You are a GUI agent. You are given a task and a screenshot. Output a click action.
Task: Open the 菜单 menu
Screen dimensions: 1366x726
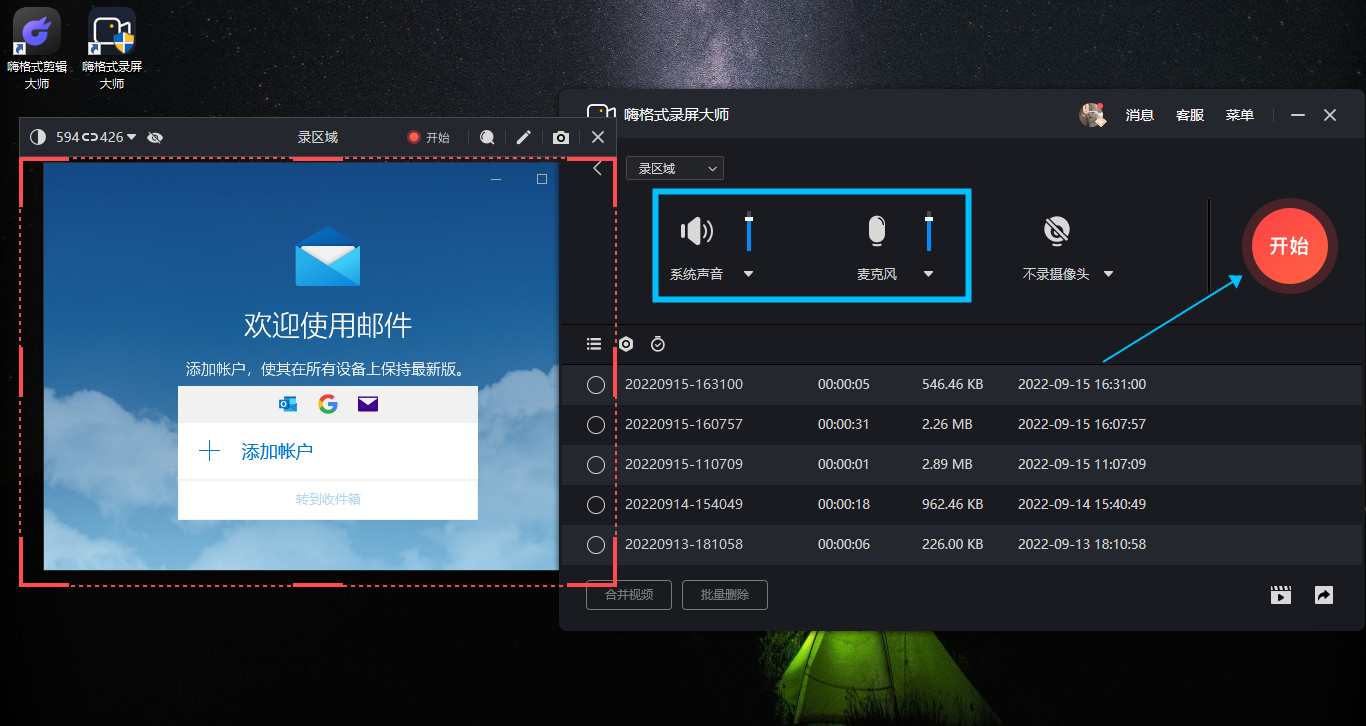(x=1239, y=115)
